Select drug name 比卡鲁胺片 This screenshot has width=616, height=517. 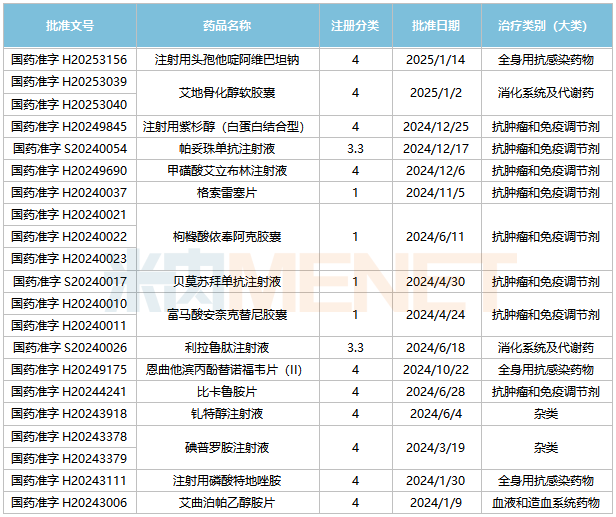click(x=227, y=391)
